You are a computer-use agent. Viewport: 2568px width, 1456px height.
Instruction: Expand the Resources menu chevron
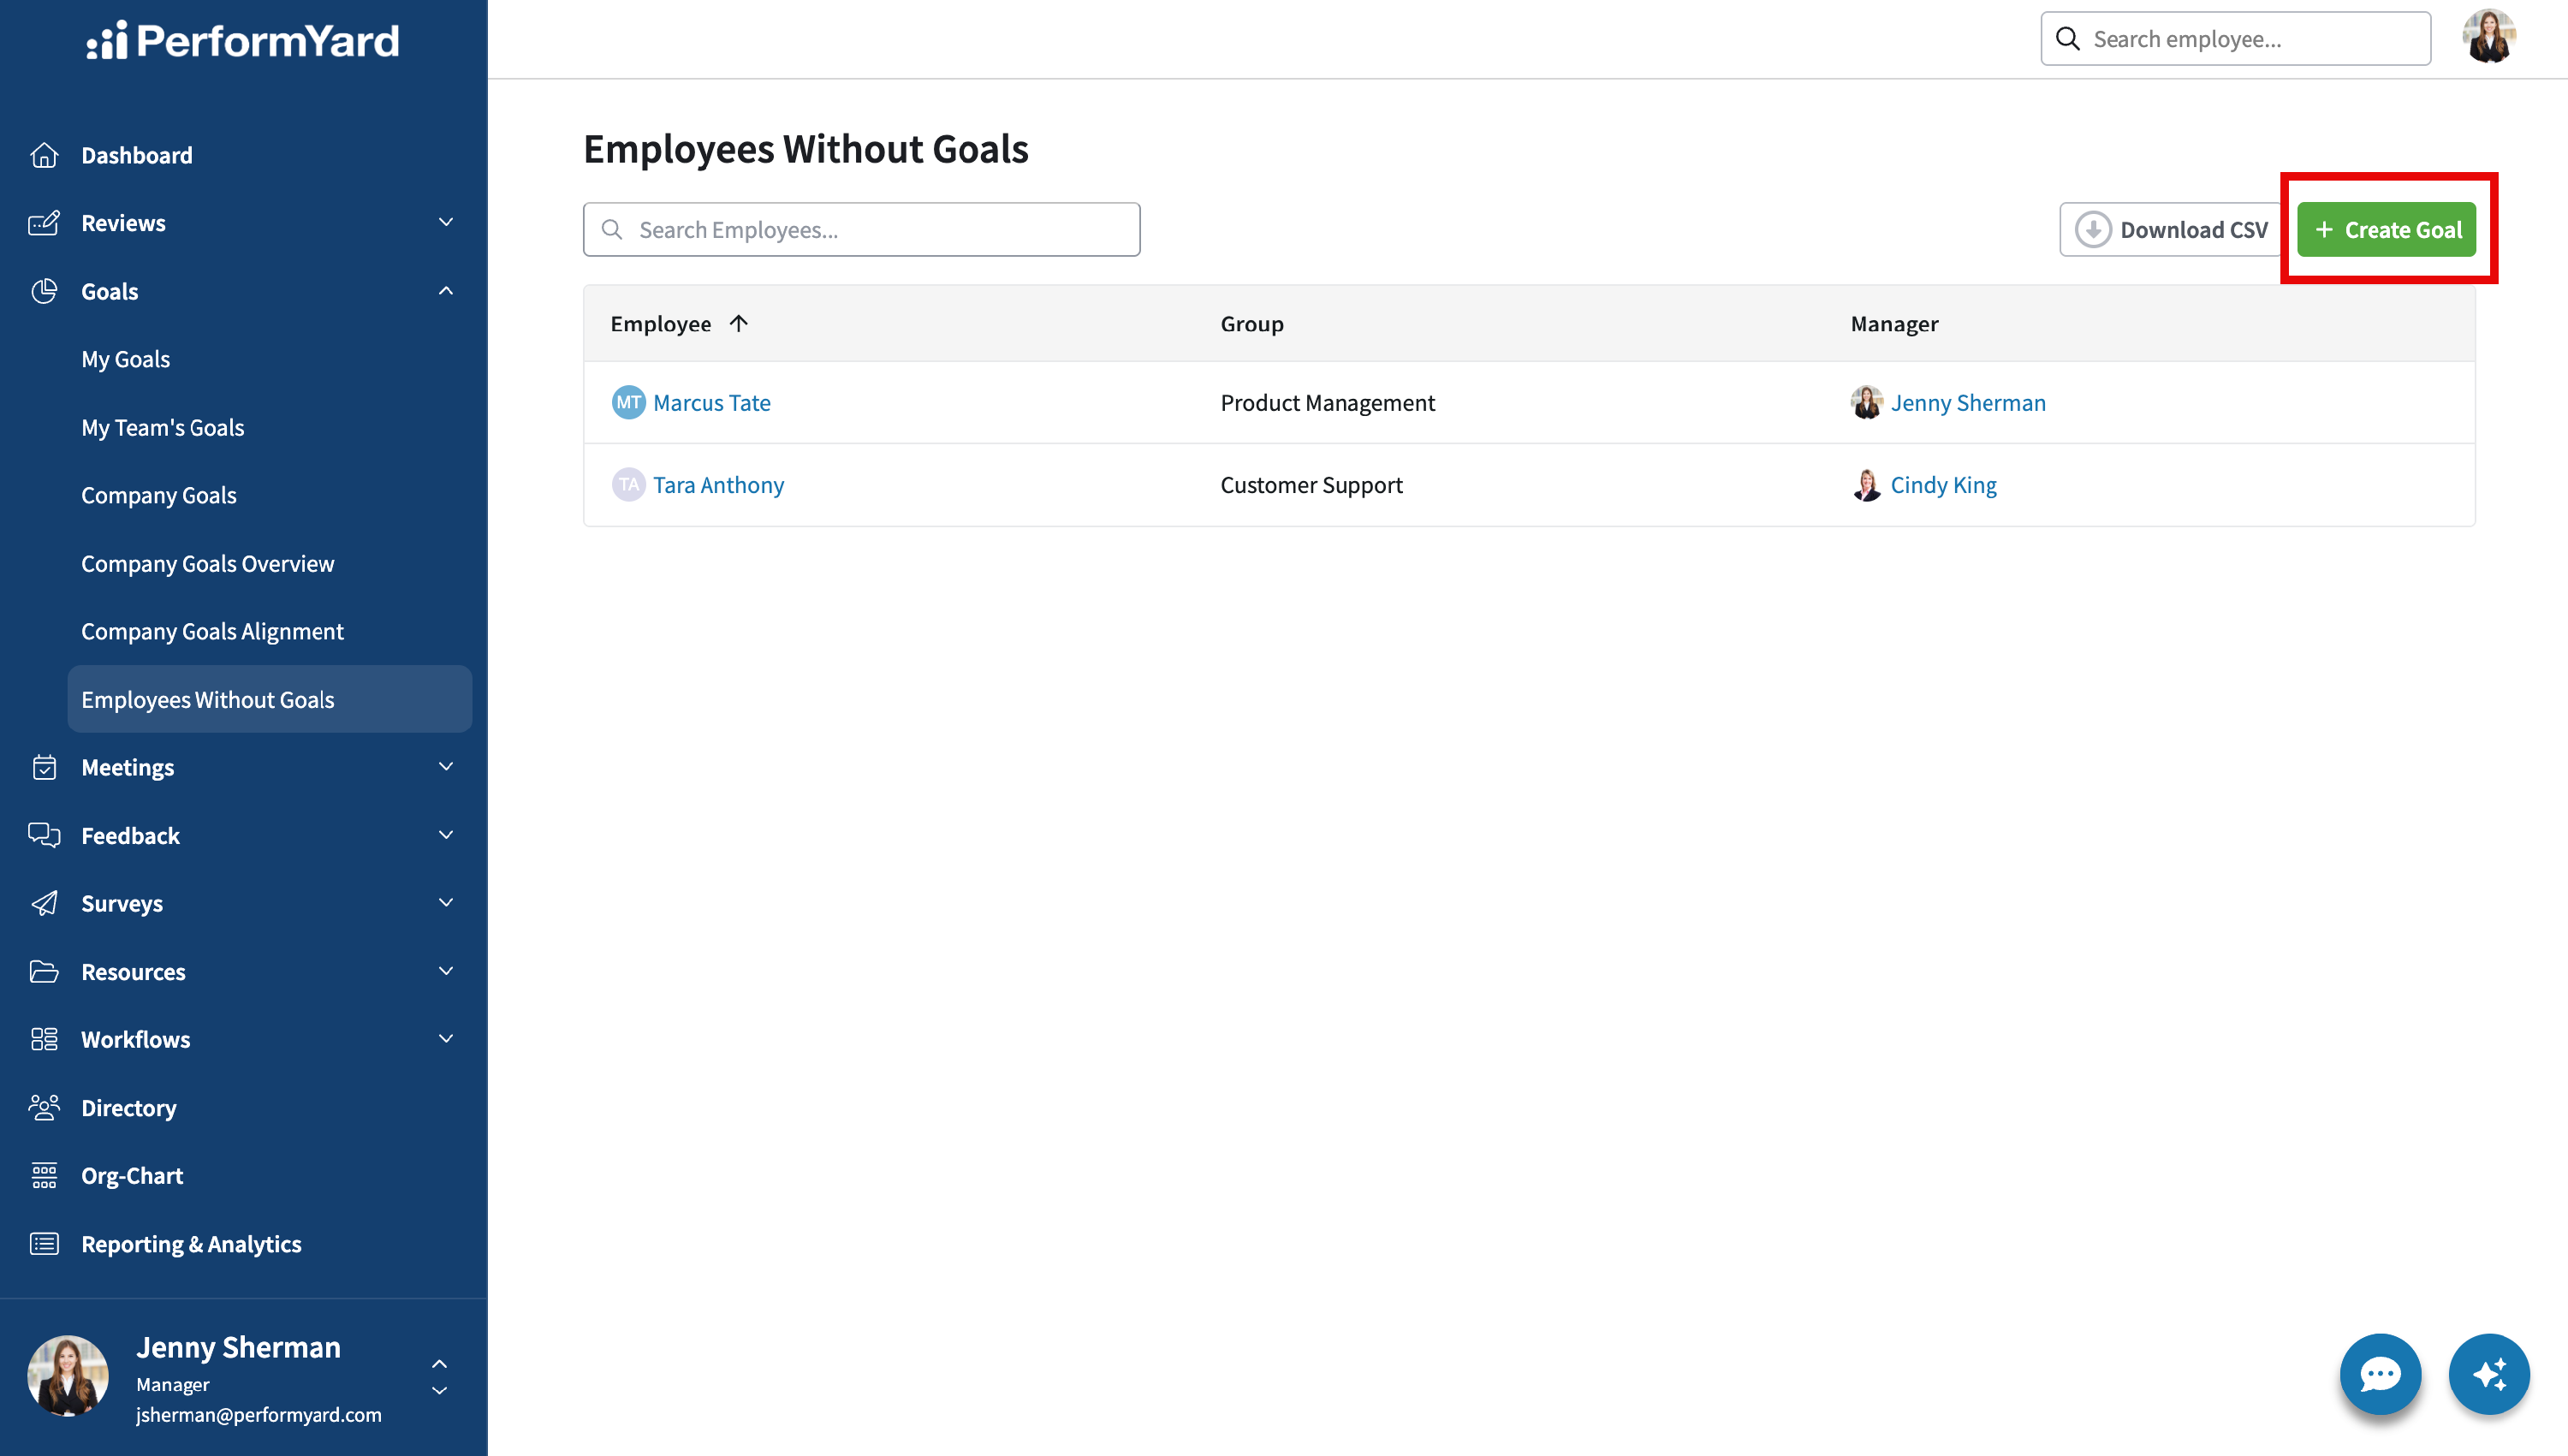point(446,970)
